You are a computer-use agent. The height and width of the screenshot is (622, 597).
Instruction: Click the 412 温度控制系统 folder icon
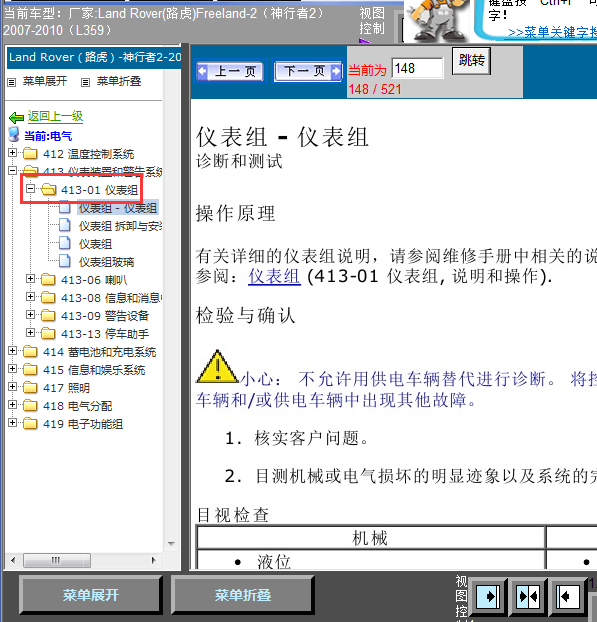point(30,153)
